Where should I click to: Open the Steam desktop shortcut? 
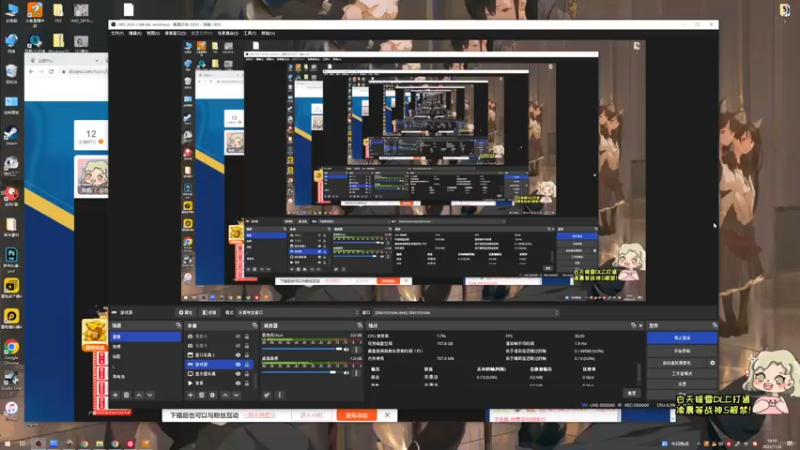click(x=11, y=135)
